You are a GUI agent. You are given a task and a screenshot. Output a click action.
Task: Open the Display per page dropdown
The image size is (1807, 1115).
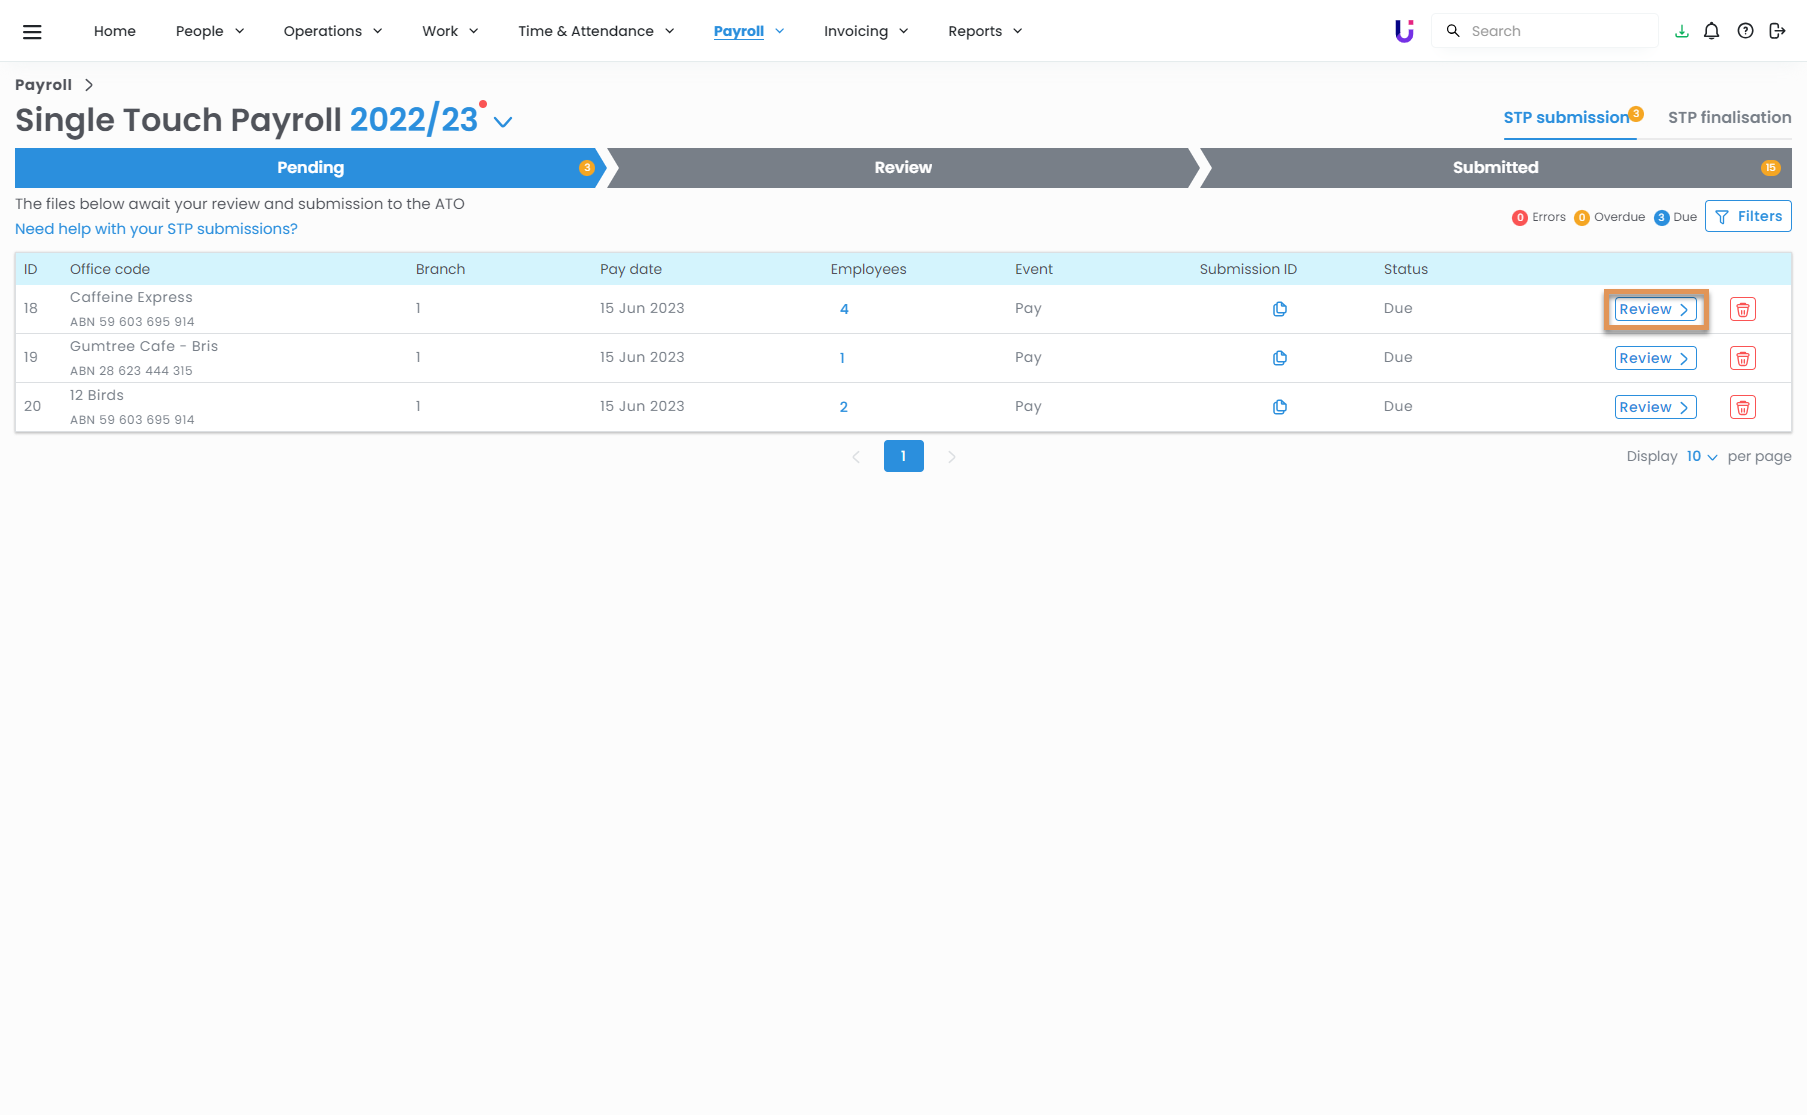point(1701,457)
